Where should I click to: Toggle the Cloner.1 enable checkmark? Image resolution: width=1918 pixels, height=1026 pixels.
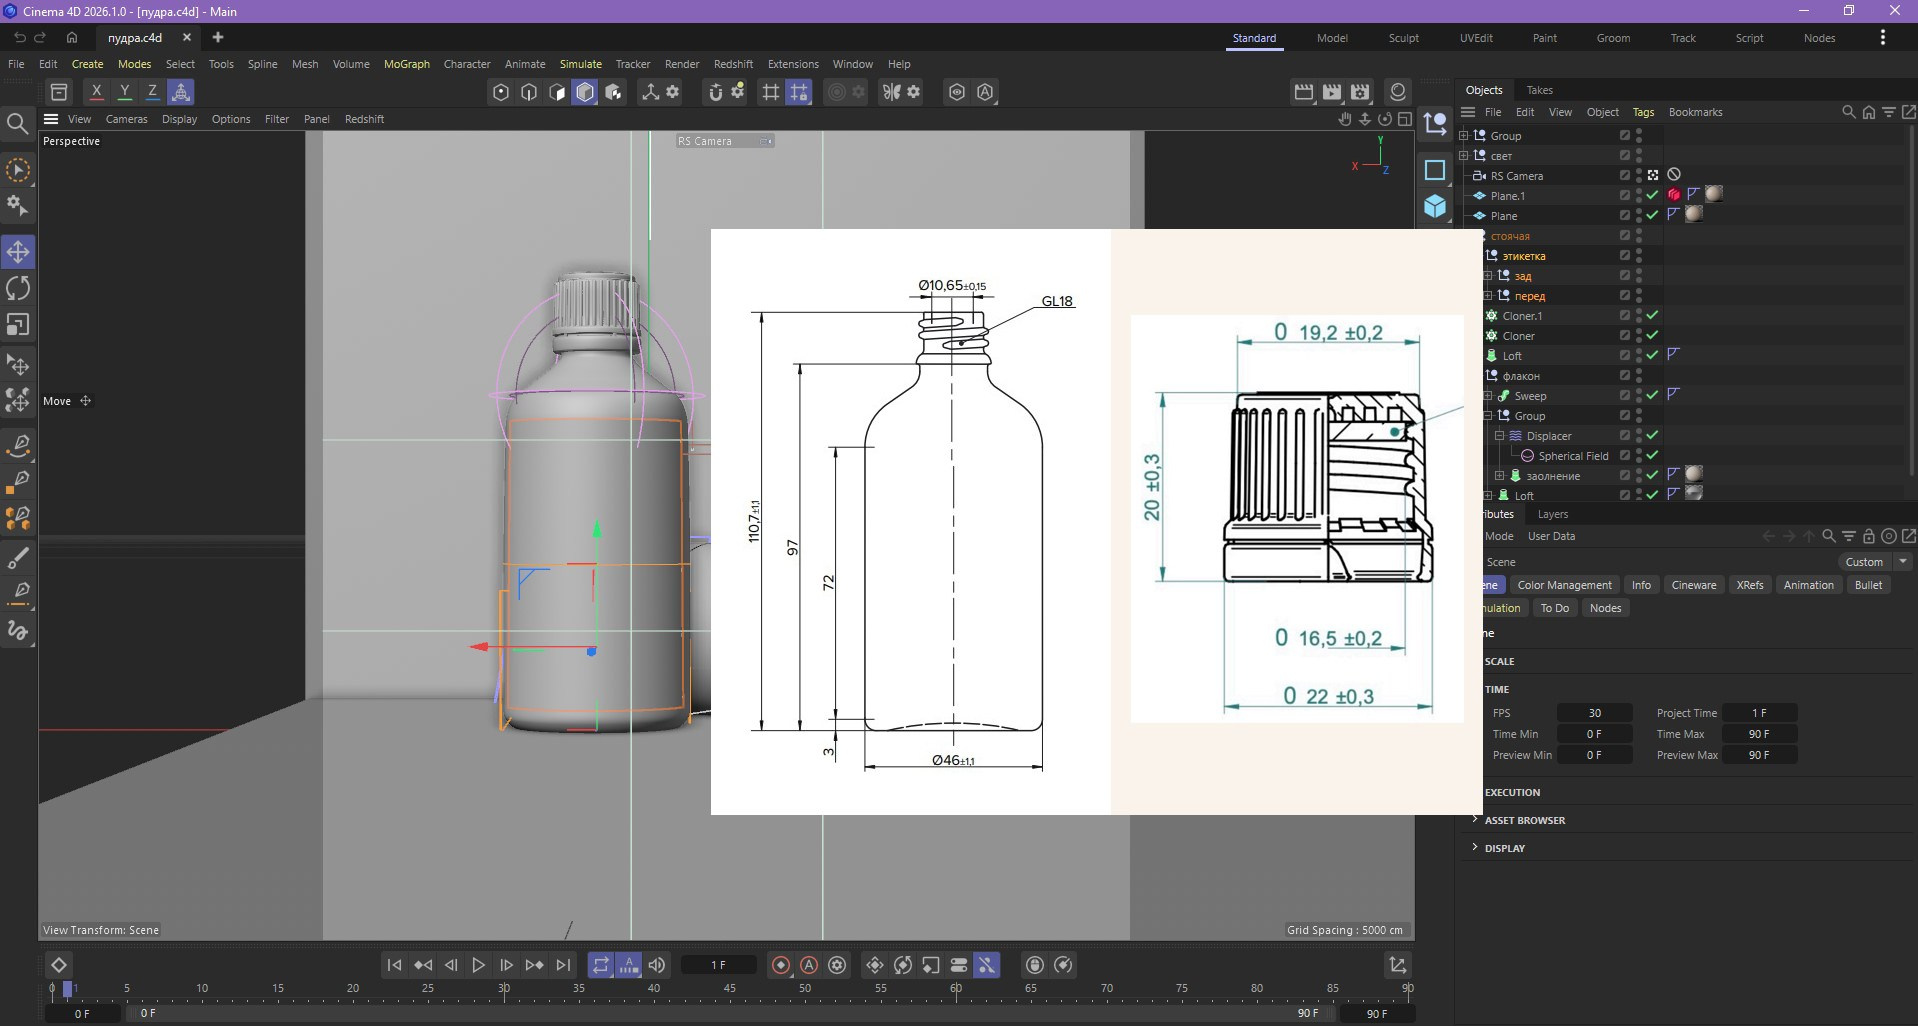1652,316
